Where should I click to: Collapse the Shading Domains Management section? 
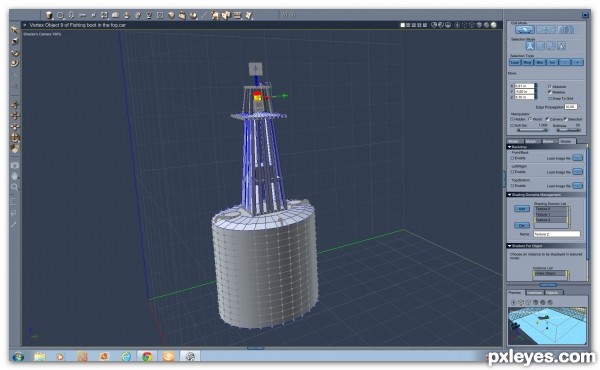[510, 195]
